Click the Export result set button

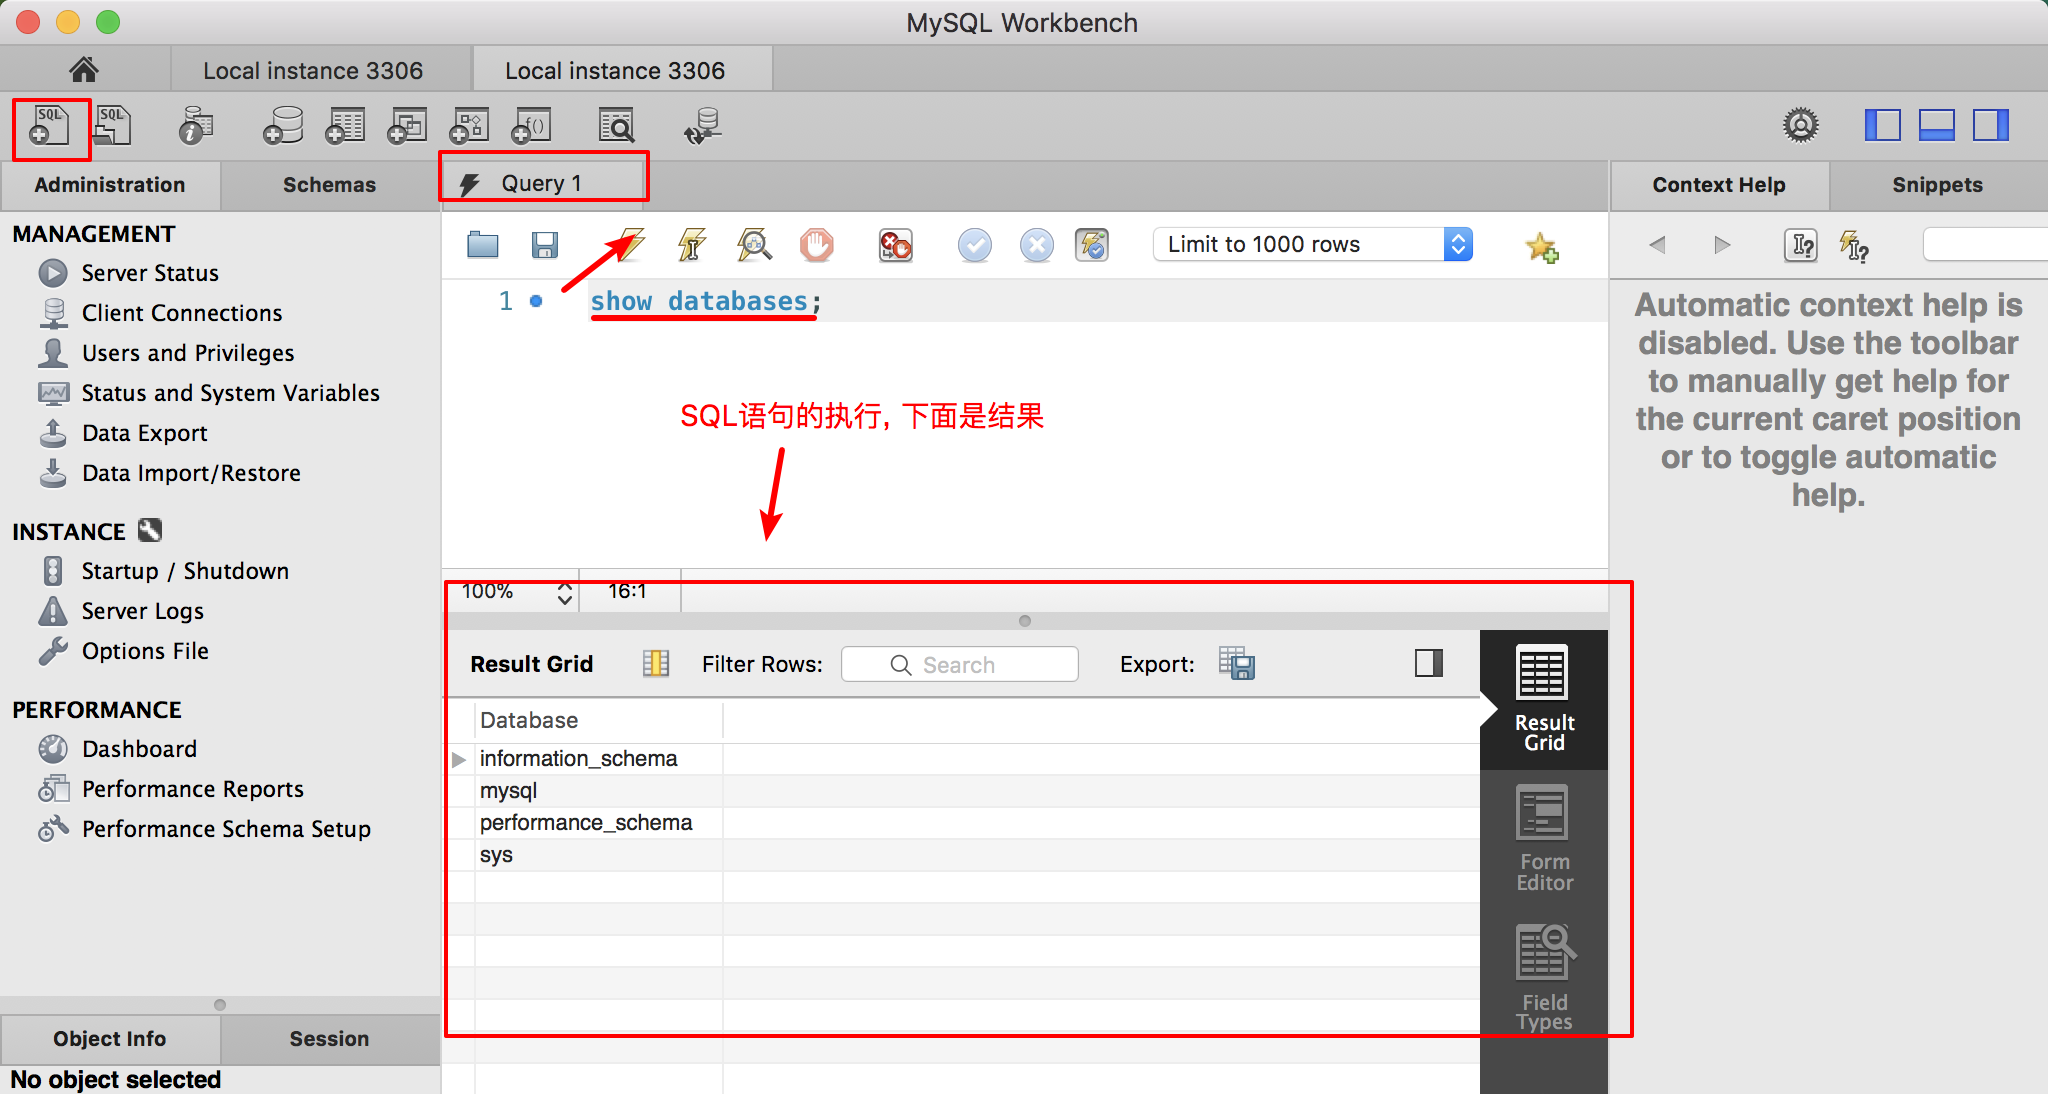pyautogui.click(x=1237, y=663)
